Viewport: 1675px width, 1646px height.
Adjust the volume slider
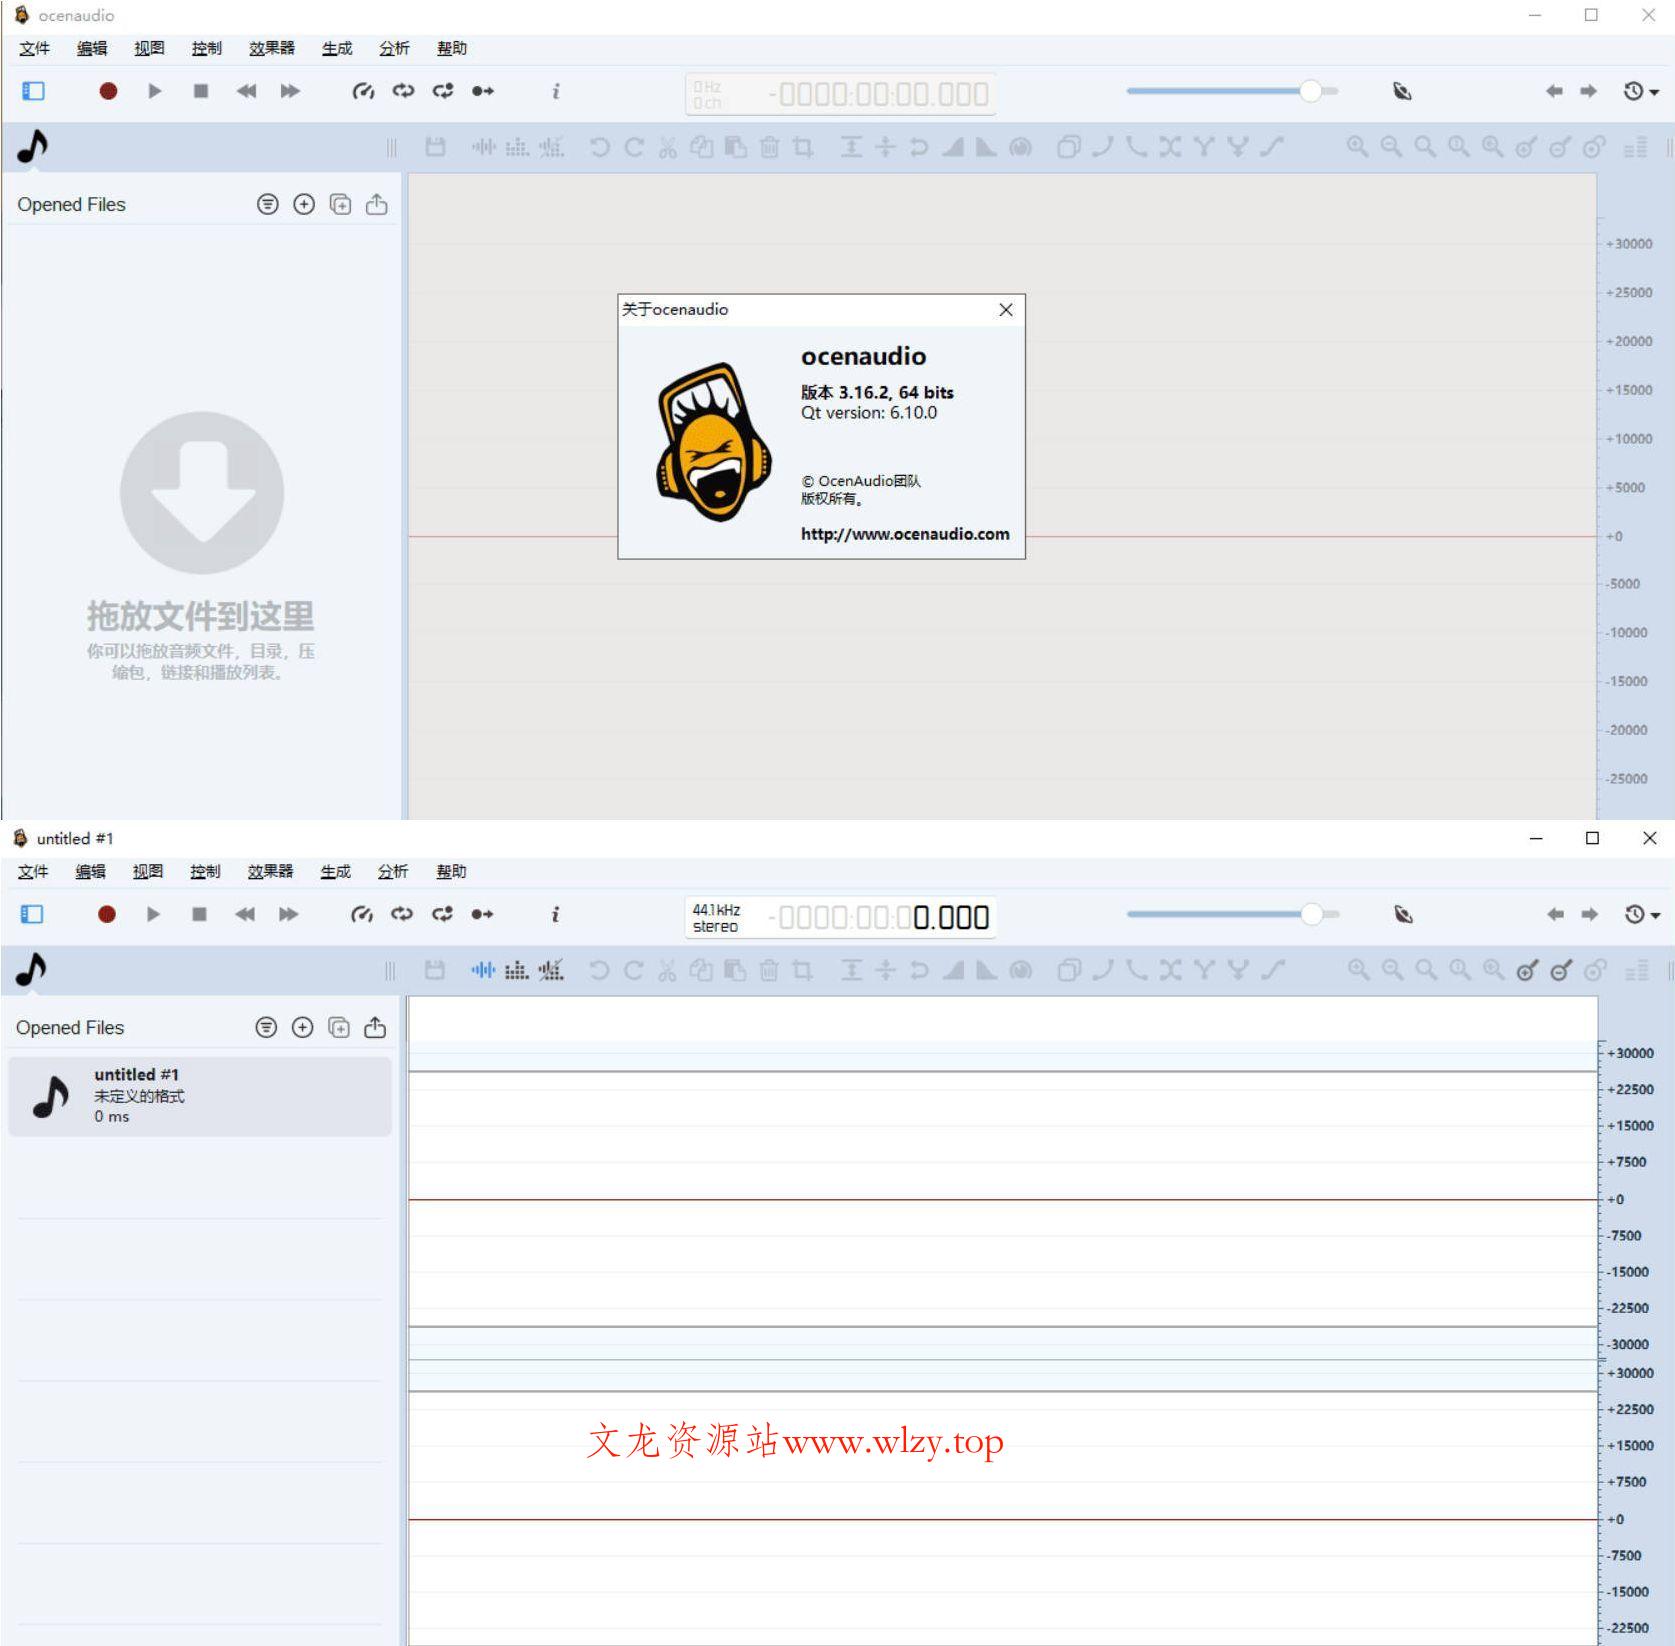[1312, 90]
